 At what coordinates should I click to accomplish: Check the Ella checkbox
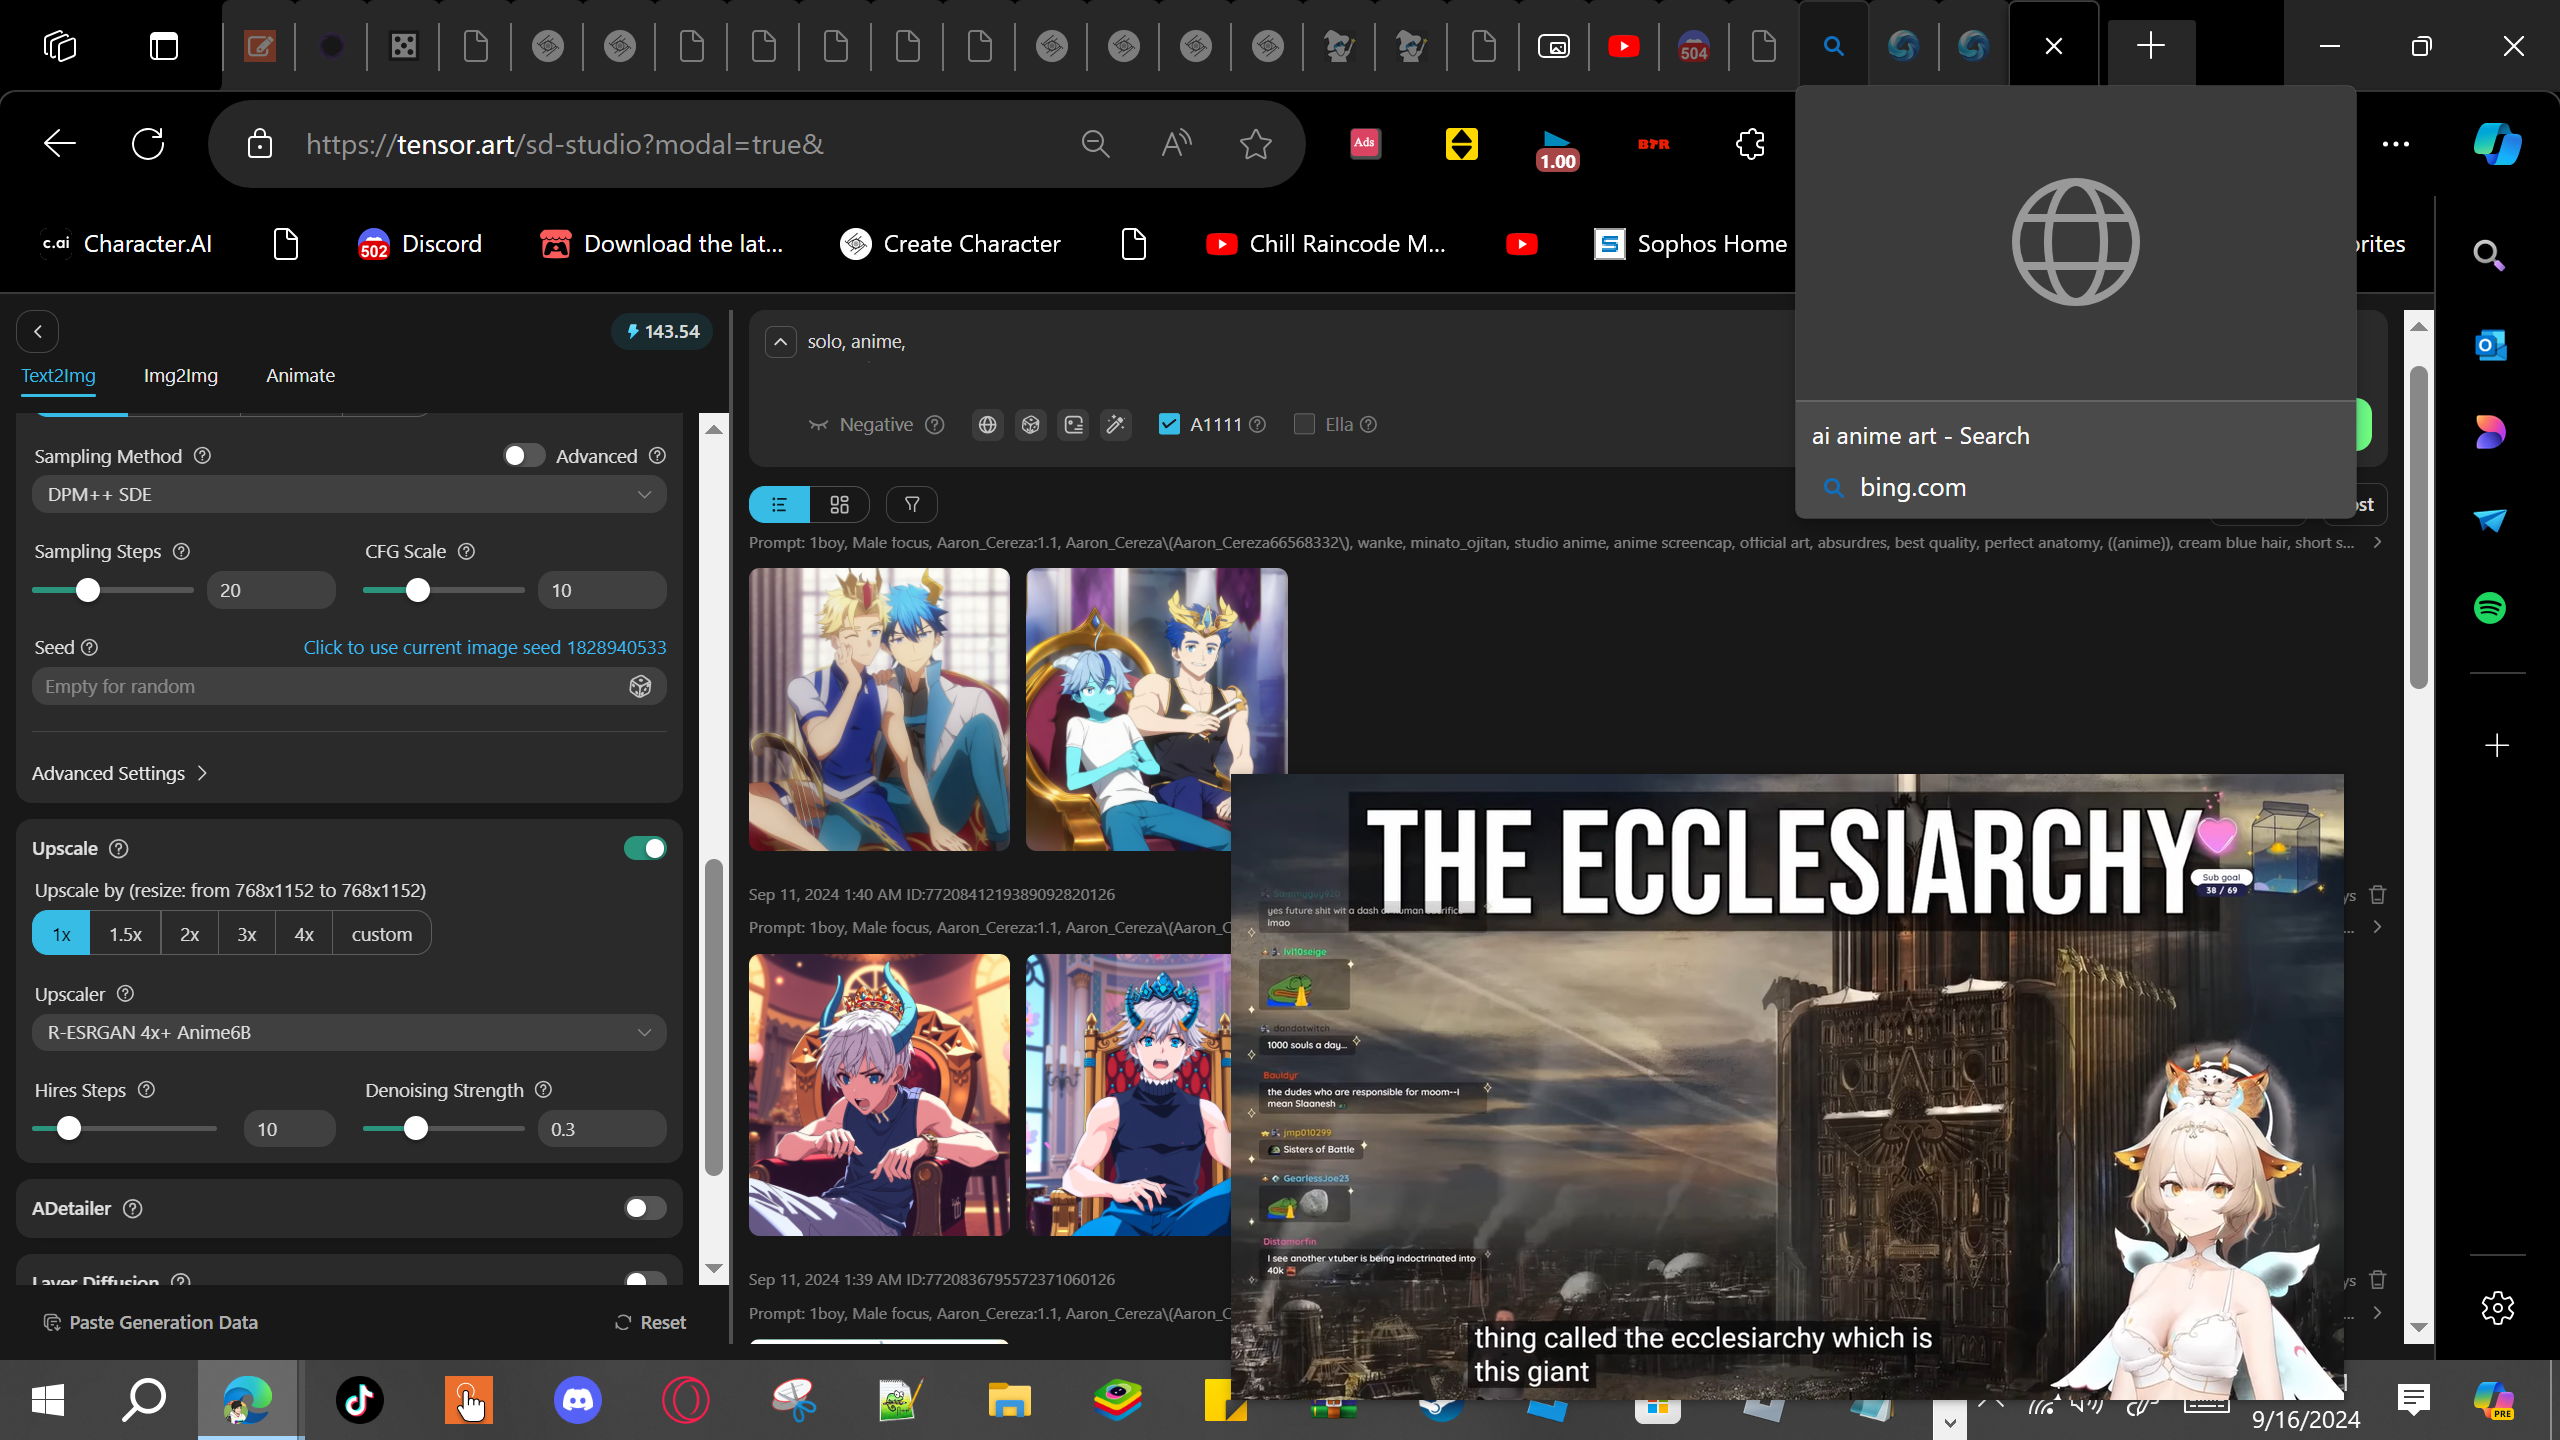point(1304,425)
